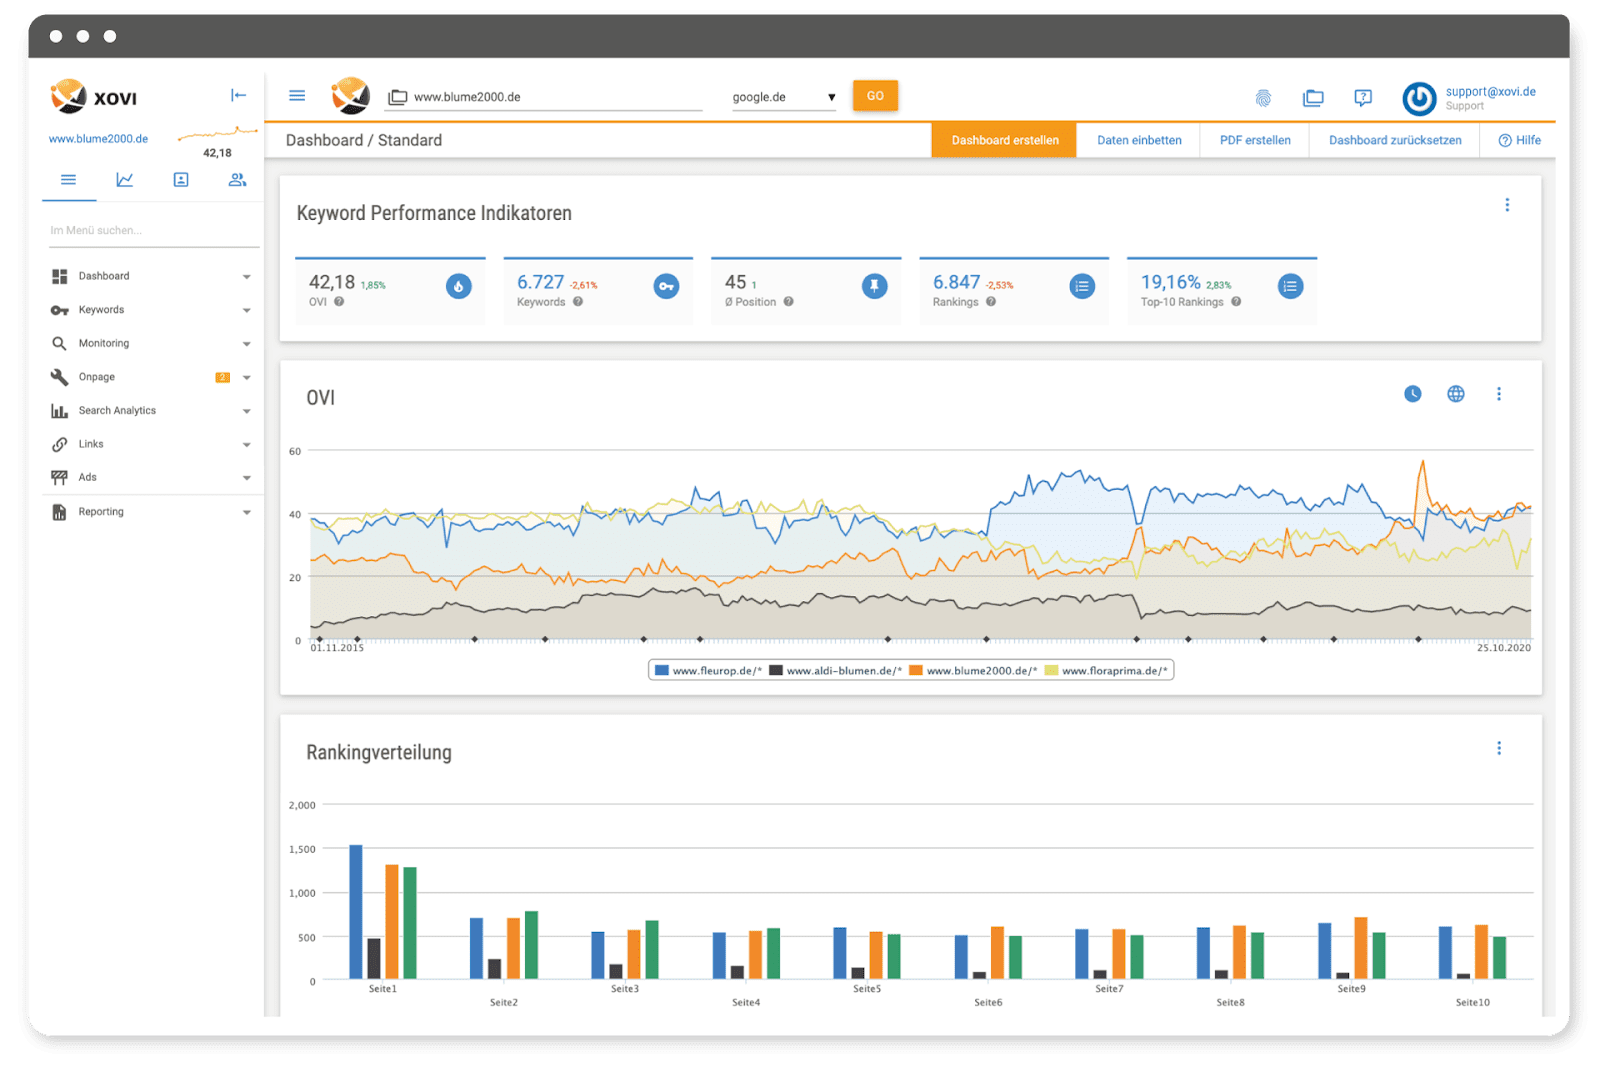This screenshot has width=1600, height=1067.
Task: Open Rankingverteilung panel three-dot menu
Action: [x=1499, y=748]
